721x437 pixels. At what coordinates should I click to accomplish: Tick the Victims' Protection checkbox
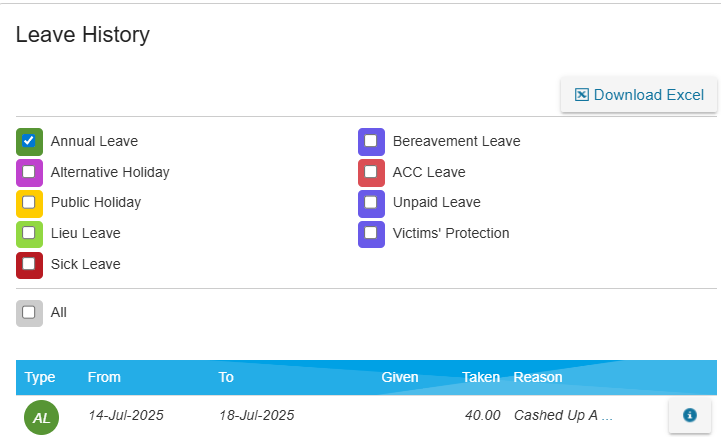click(371, 233)
